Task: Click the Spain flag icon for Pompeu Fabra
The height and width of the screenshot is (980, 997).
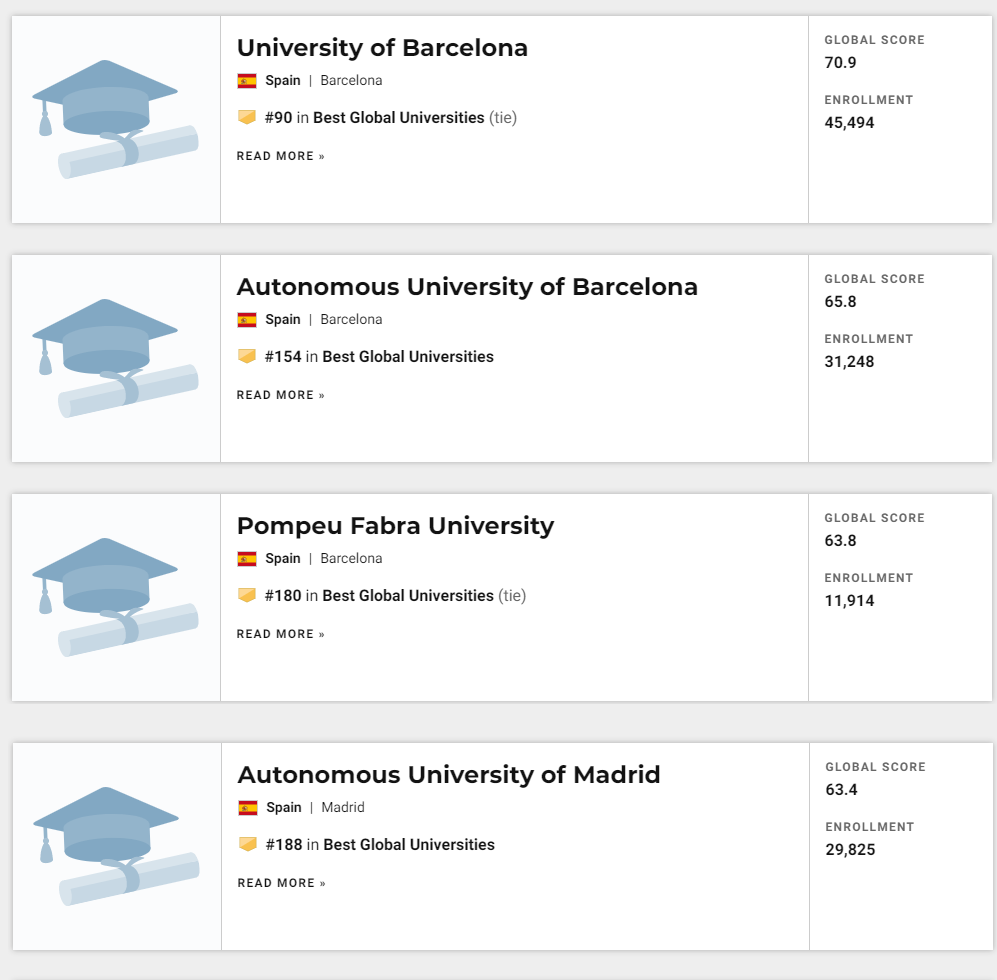Action: tap(247, 559)
